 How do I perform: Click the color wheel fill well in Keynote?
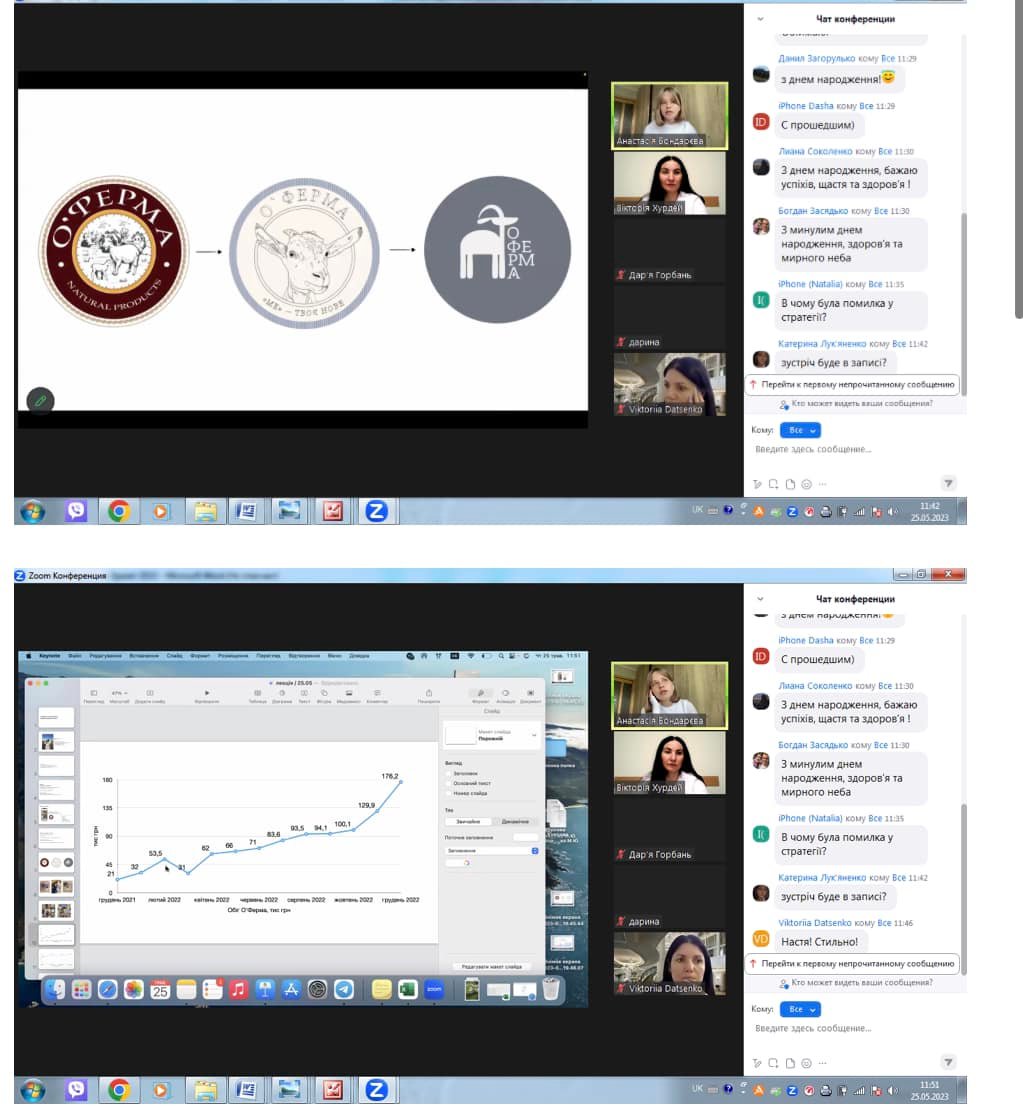(466, 863)
